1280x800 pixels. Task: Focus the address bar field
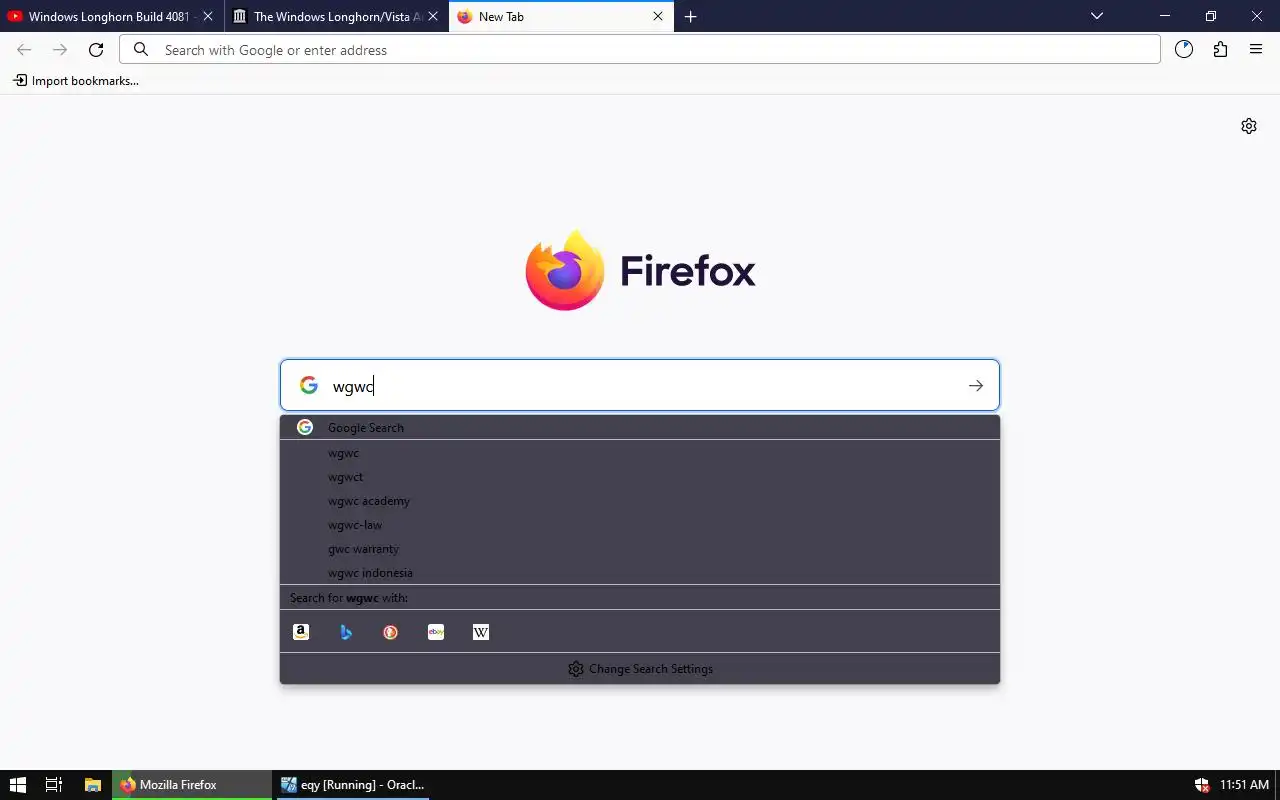[x=640, y=50]
